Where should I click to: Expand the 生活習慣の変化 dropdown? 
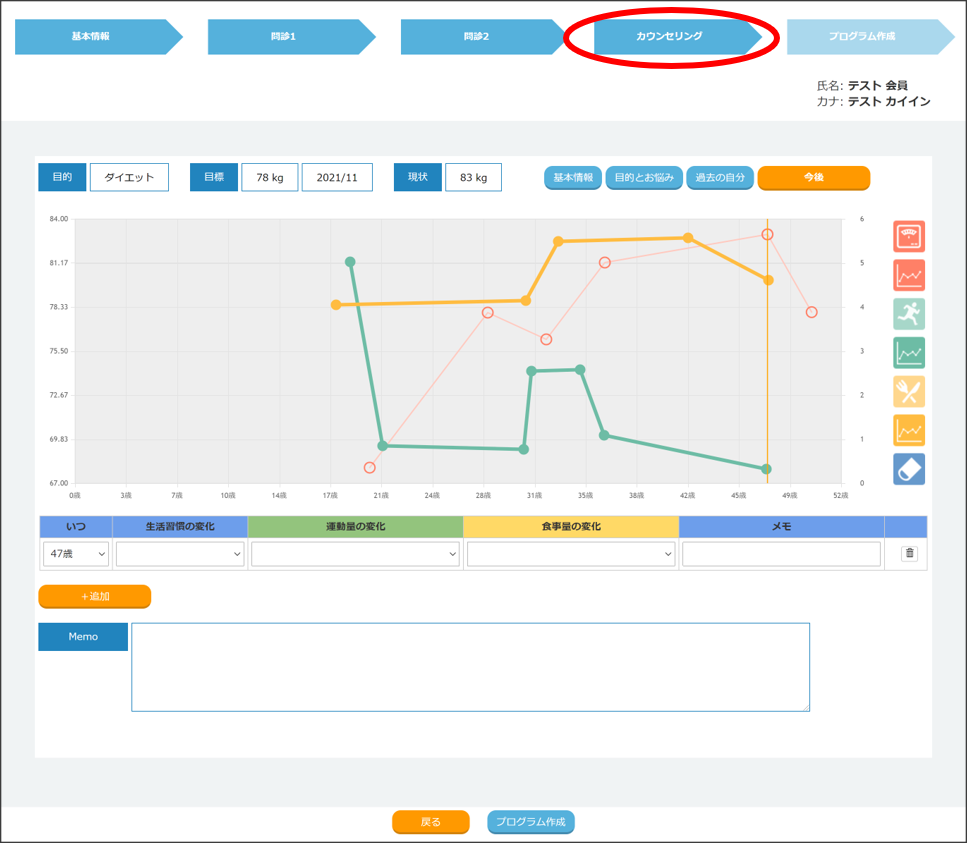(180, 554)
